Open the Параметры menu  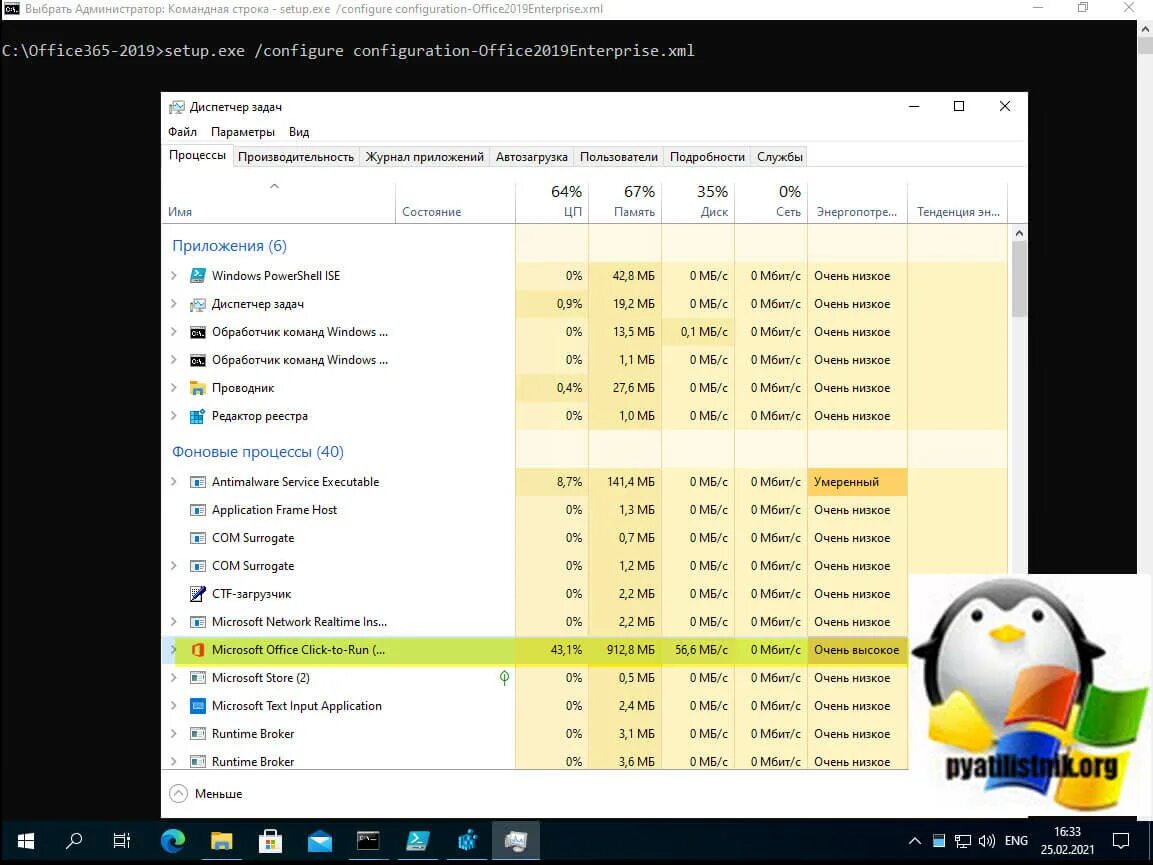(243, 132)
